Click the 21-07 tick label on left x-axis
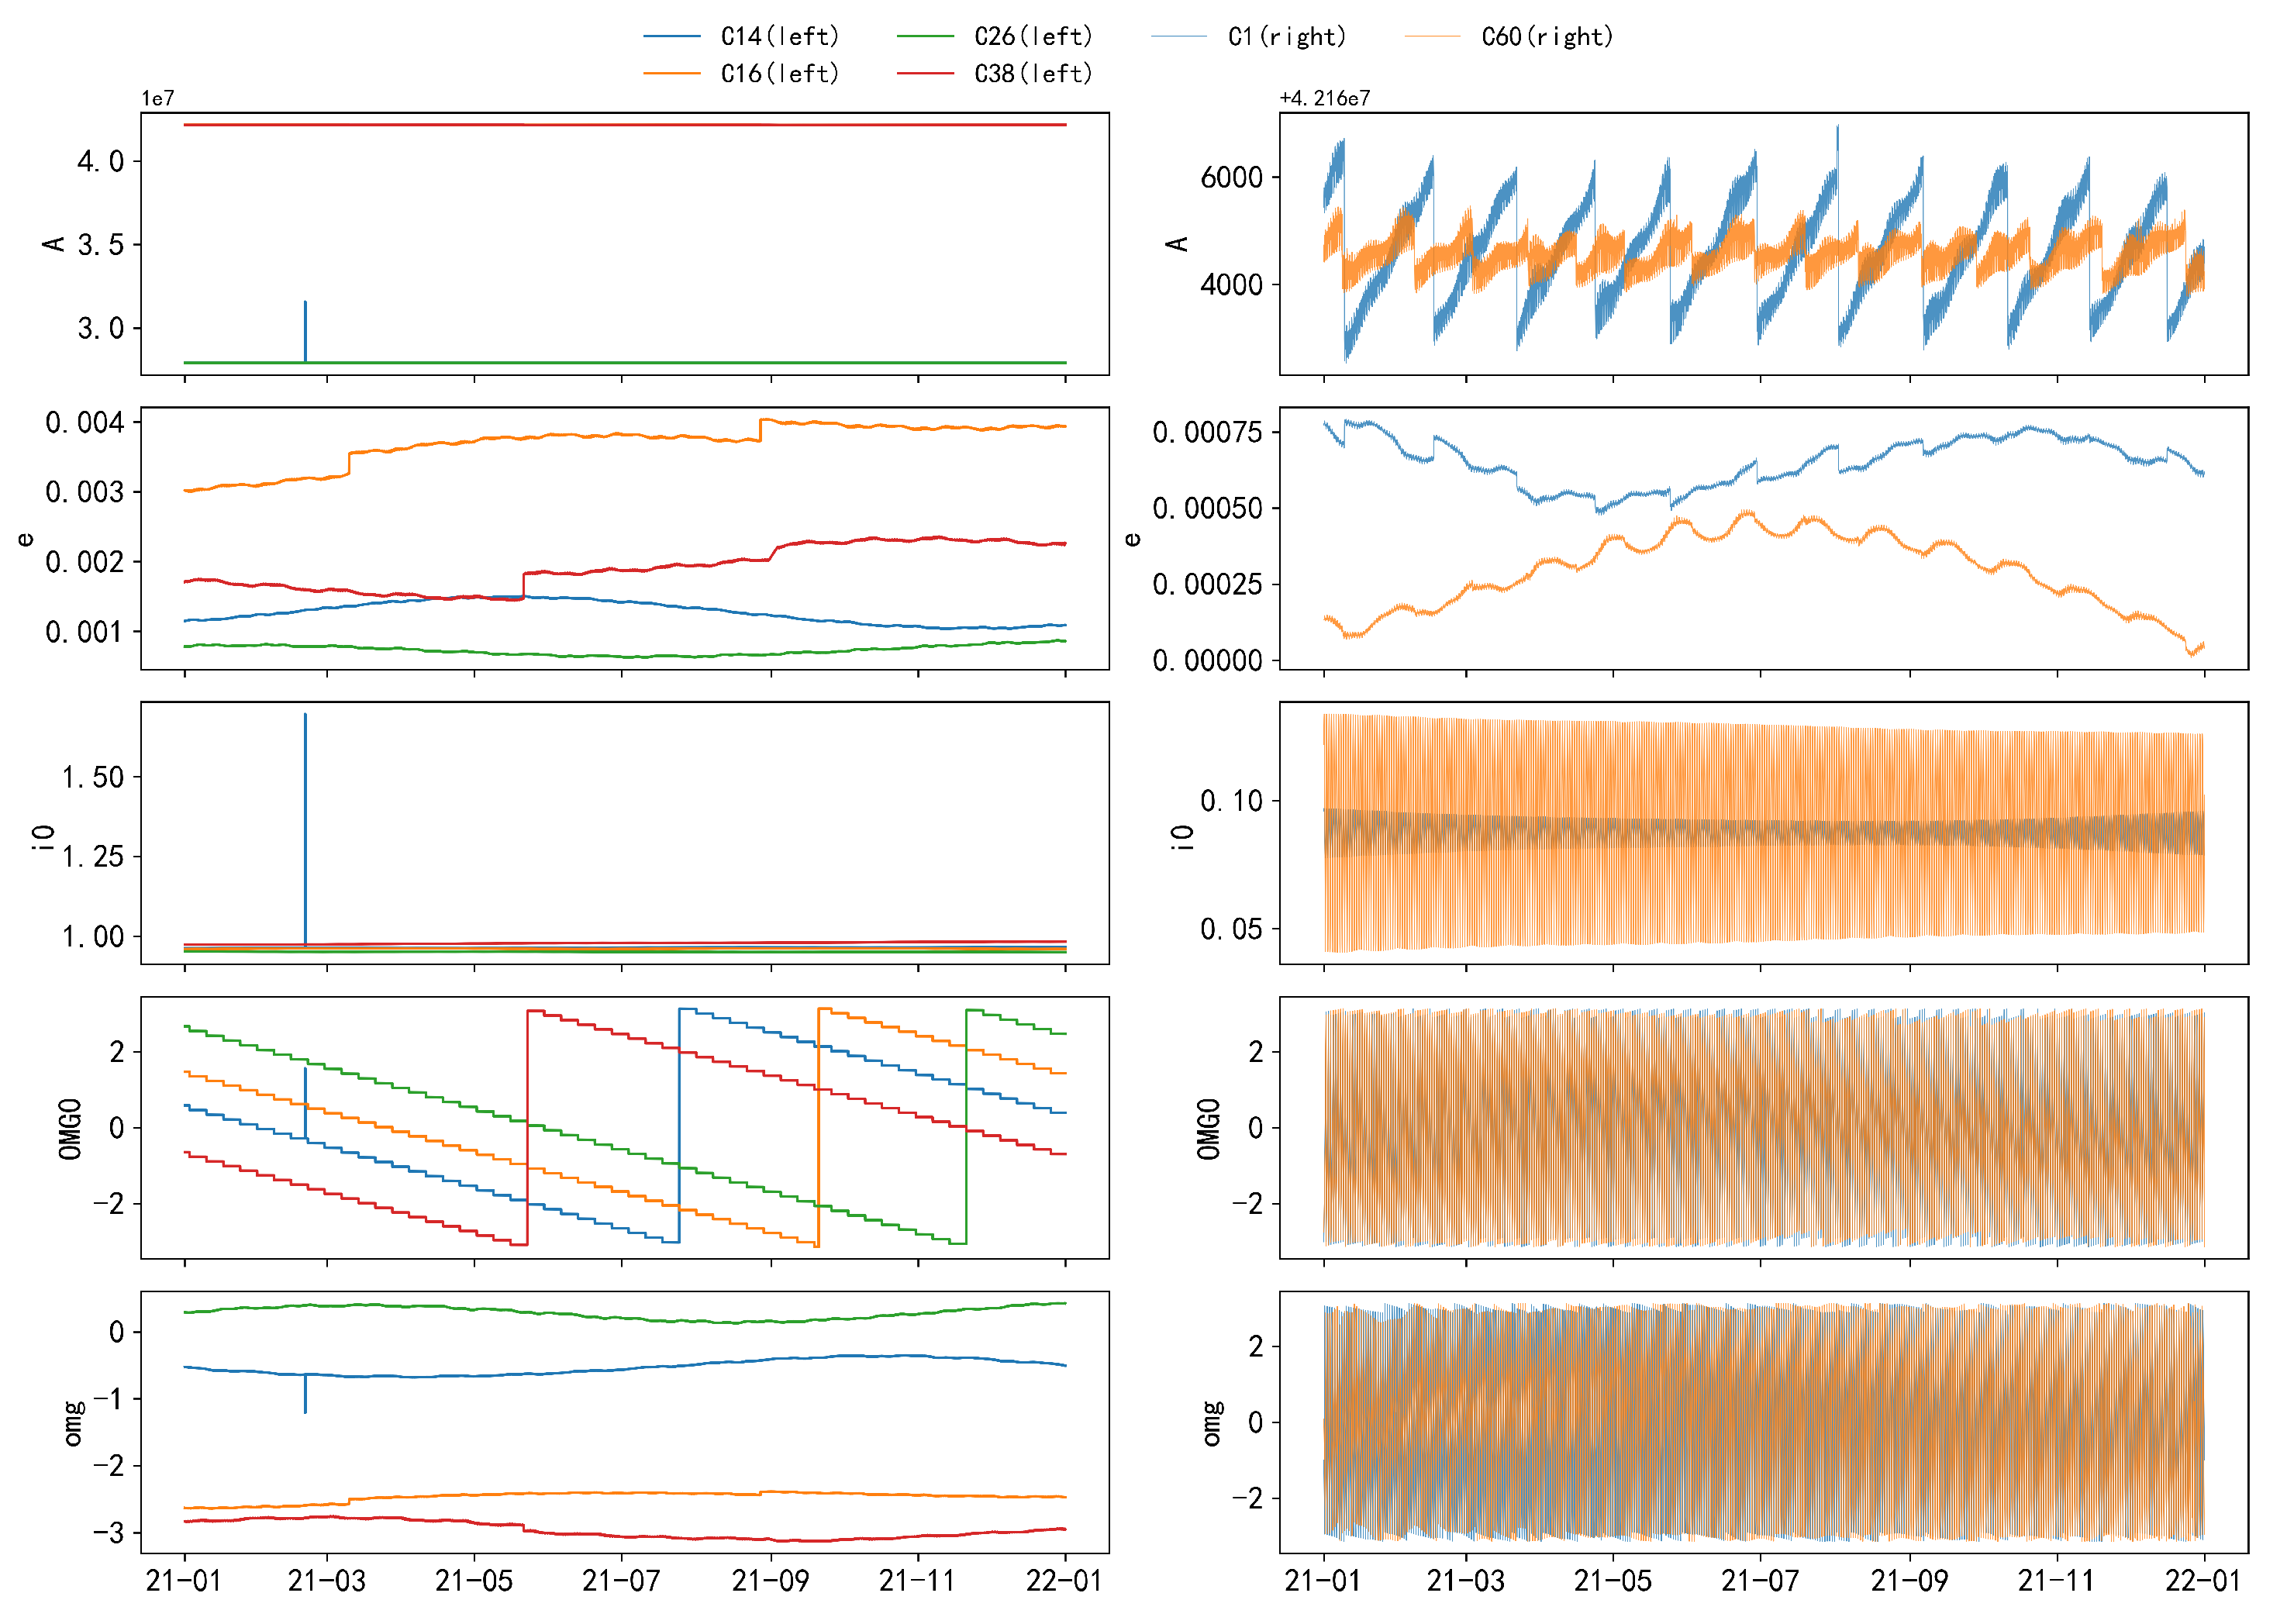 click(621, 1581)
